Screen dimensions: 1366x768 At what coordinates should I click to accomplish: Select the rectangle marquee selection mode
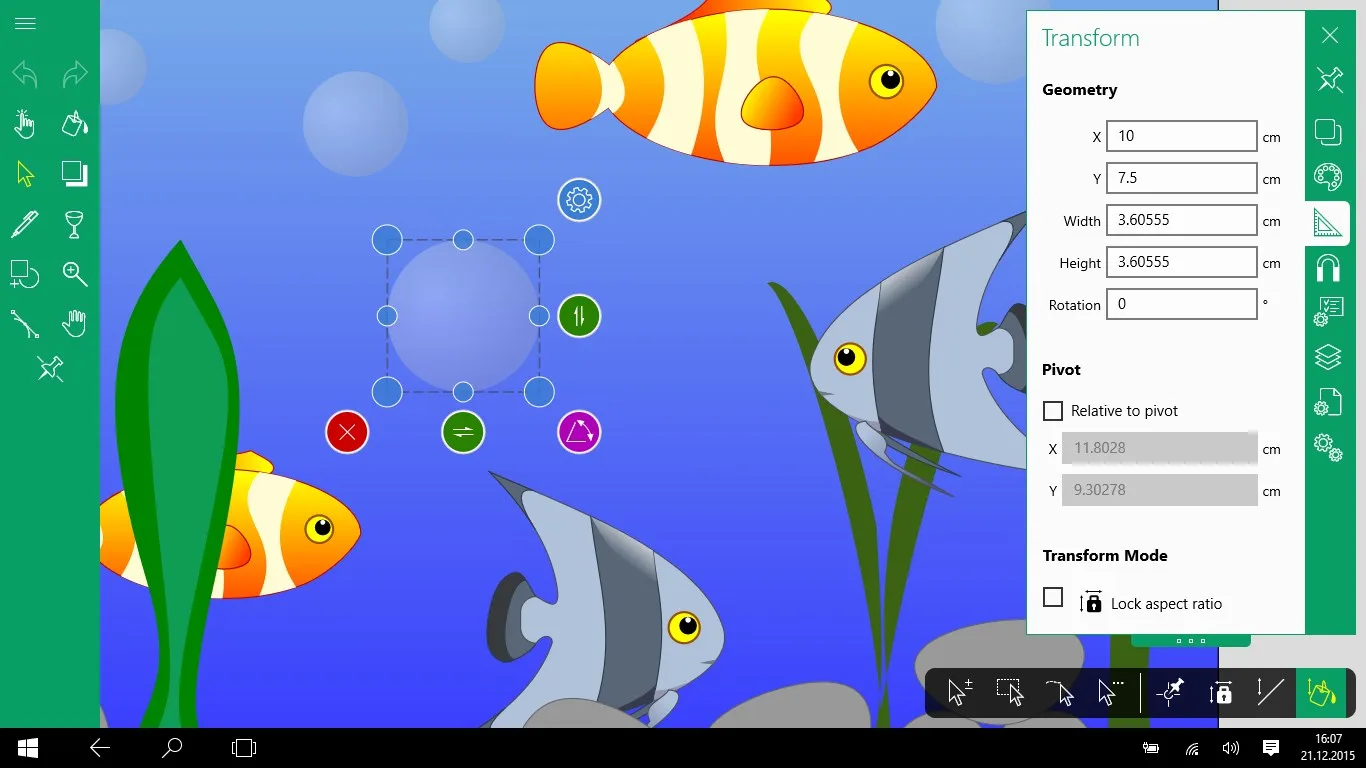click(1010, 692)
